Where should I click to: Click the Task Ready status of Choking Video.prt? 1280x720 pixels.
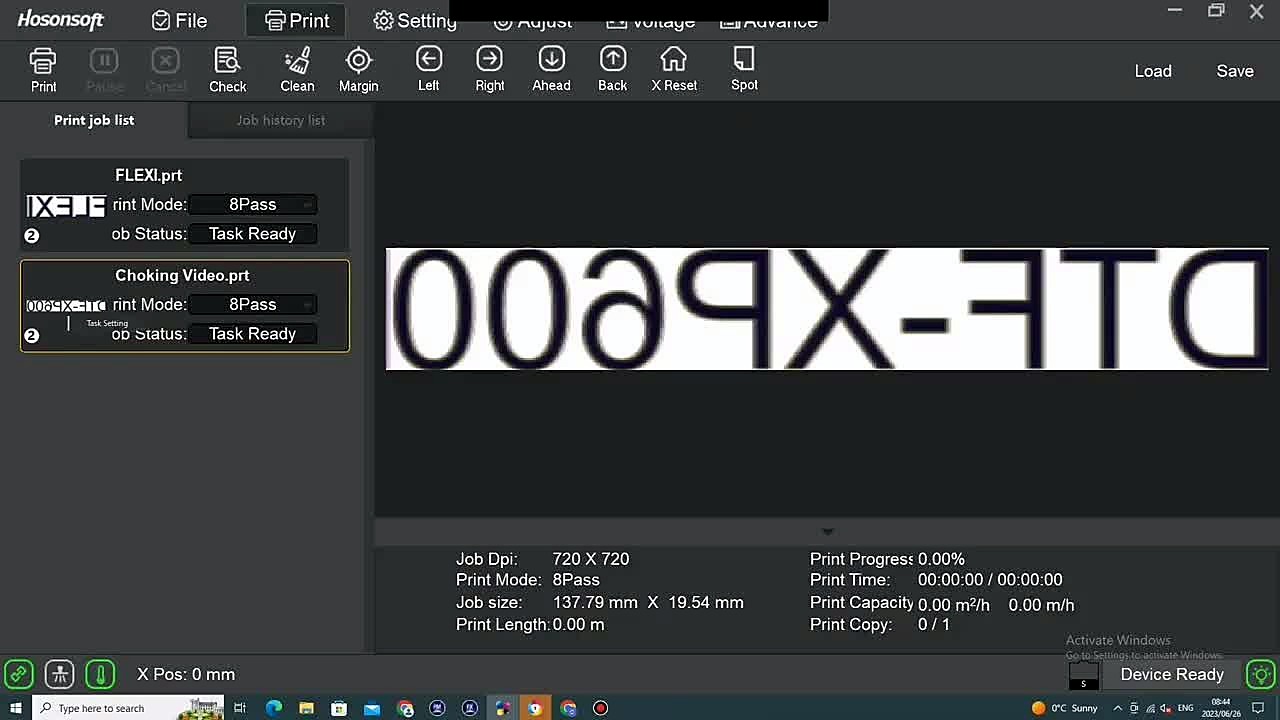click(253, 334)
